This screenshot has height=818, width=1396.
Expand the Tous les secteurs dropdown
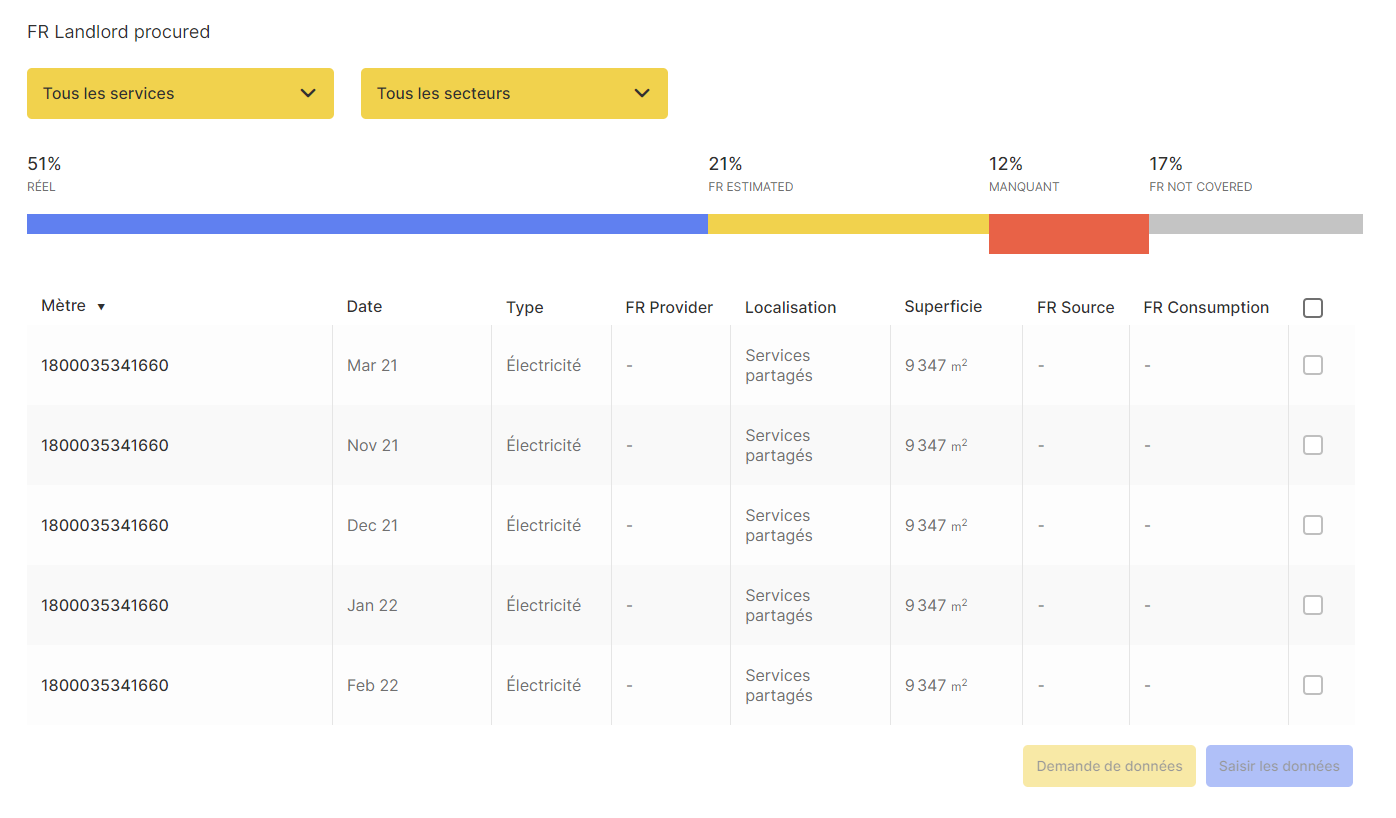(514, 93)
